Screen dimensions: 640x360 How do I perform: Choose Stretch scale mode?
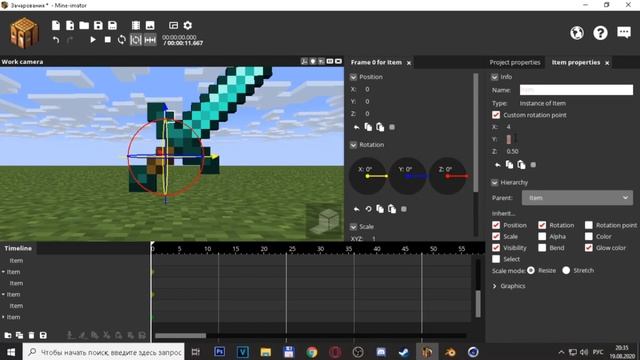pyautogui.click(x=566, y=270)
